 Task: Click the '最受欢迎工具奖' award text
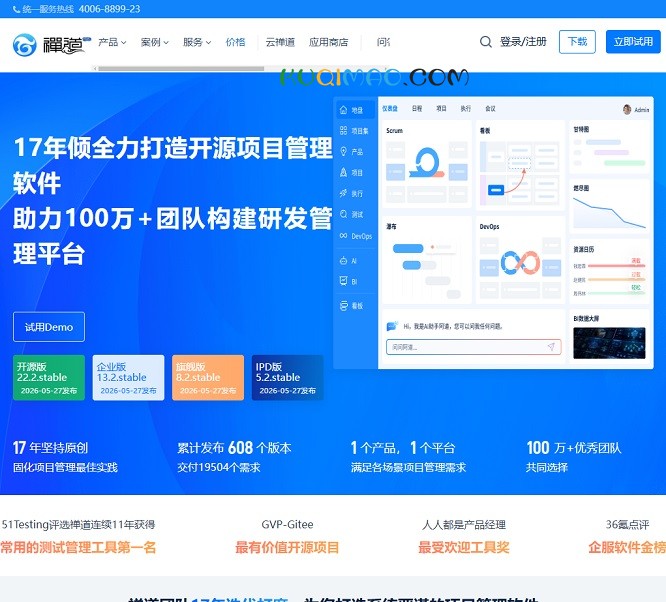tap(463, 547)
